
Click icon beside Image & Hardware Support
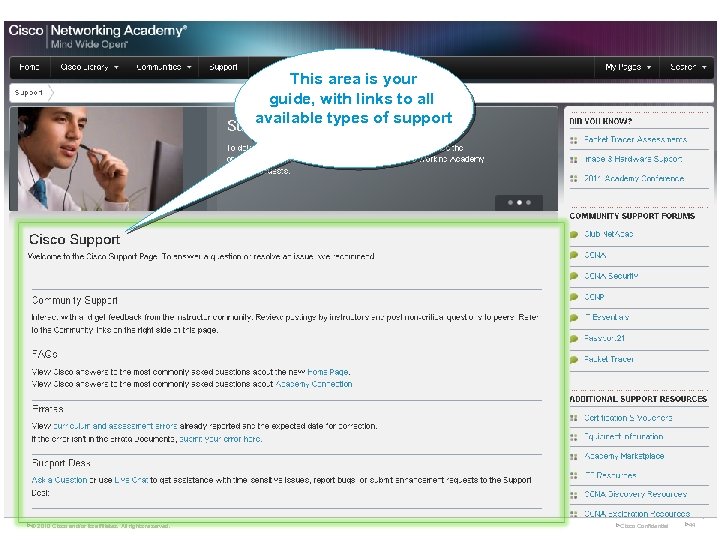(574, 160)
